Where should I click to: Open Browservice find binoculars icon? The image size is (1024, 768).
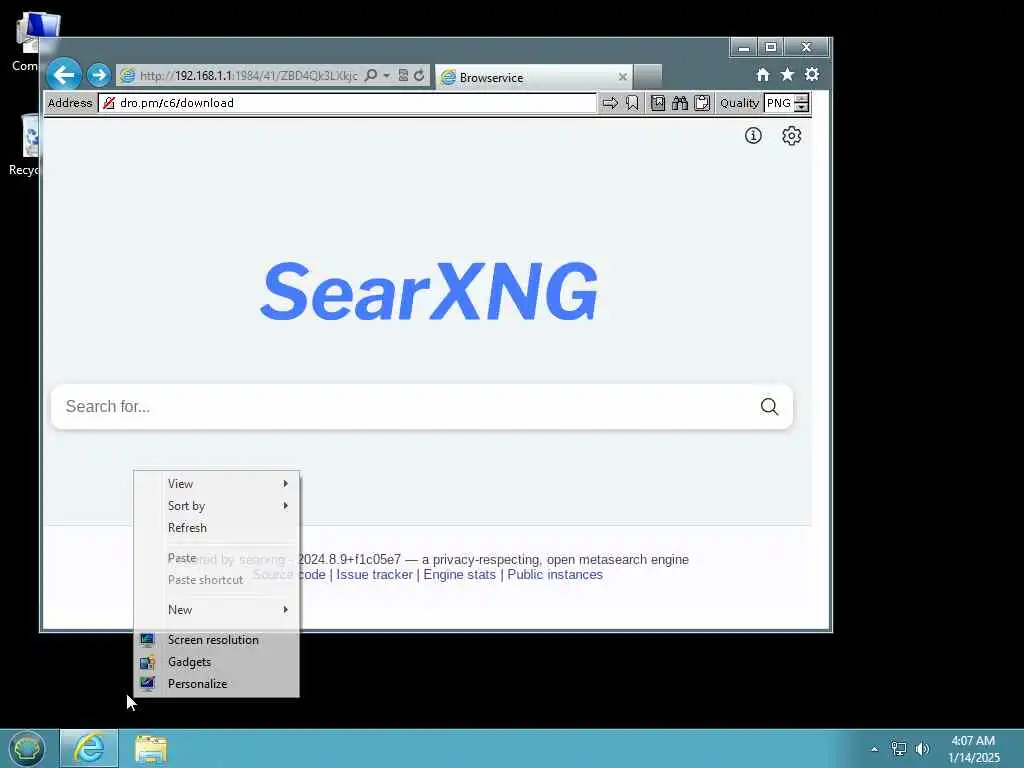680,103
